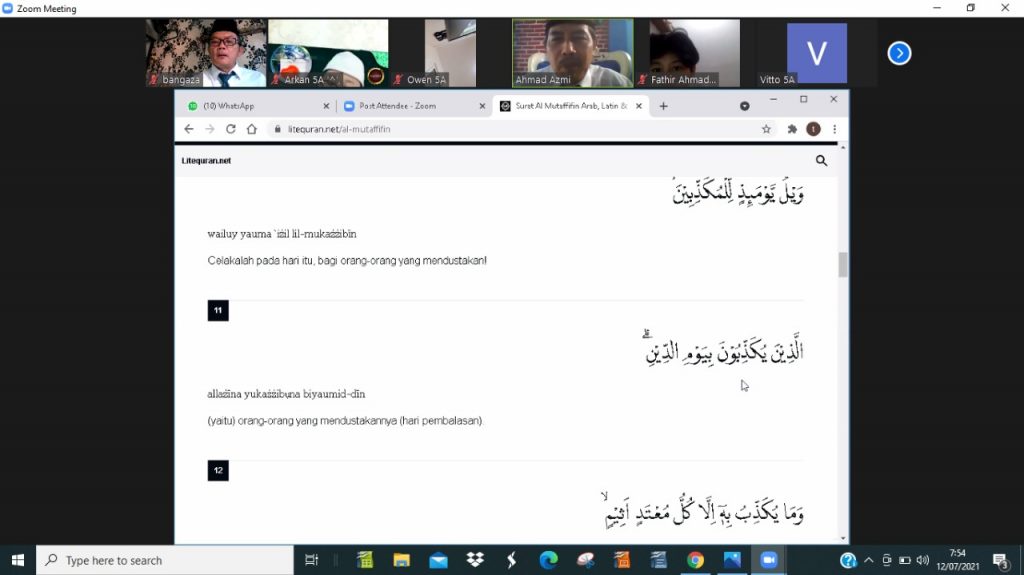
Task: Click the Litequran.net site logo link
Action: coord(206,160)
